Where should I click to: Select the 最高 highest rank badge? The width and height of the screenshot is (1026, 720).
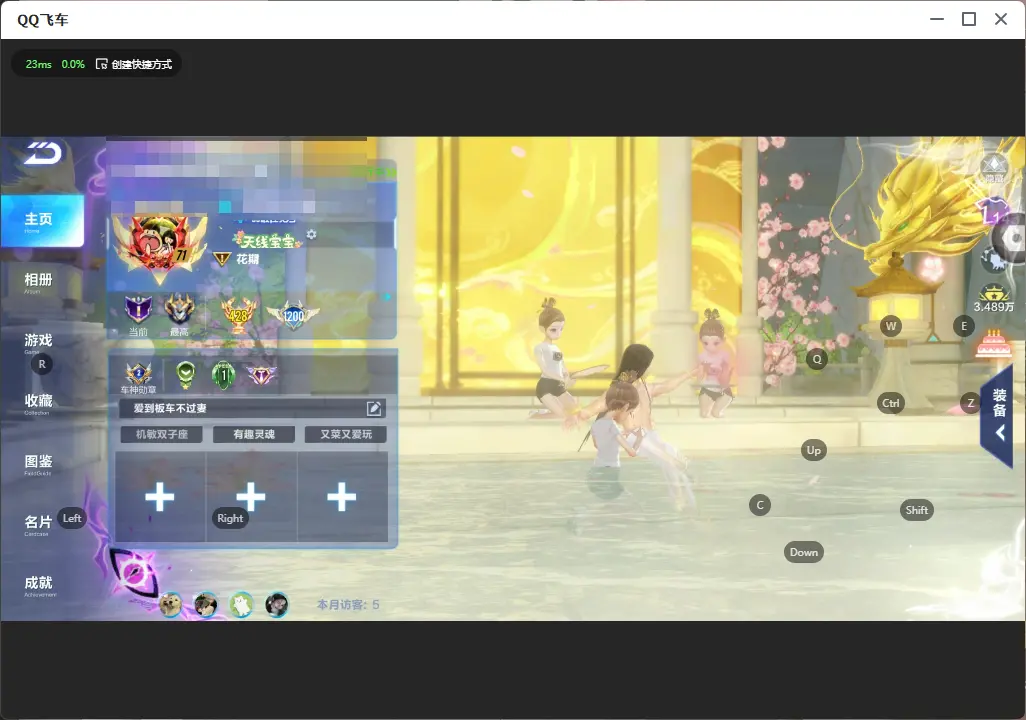point(179,311)
